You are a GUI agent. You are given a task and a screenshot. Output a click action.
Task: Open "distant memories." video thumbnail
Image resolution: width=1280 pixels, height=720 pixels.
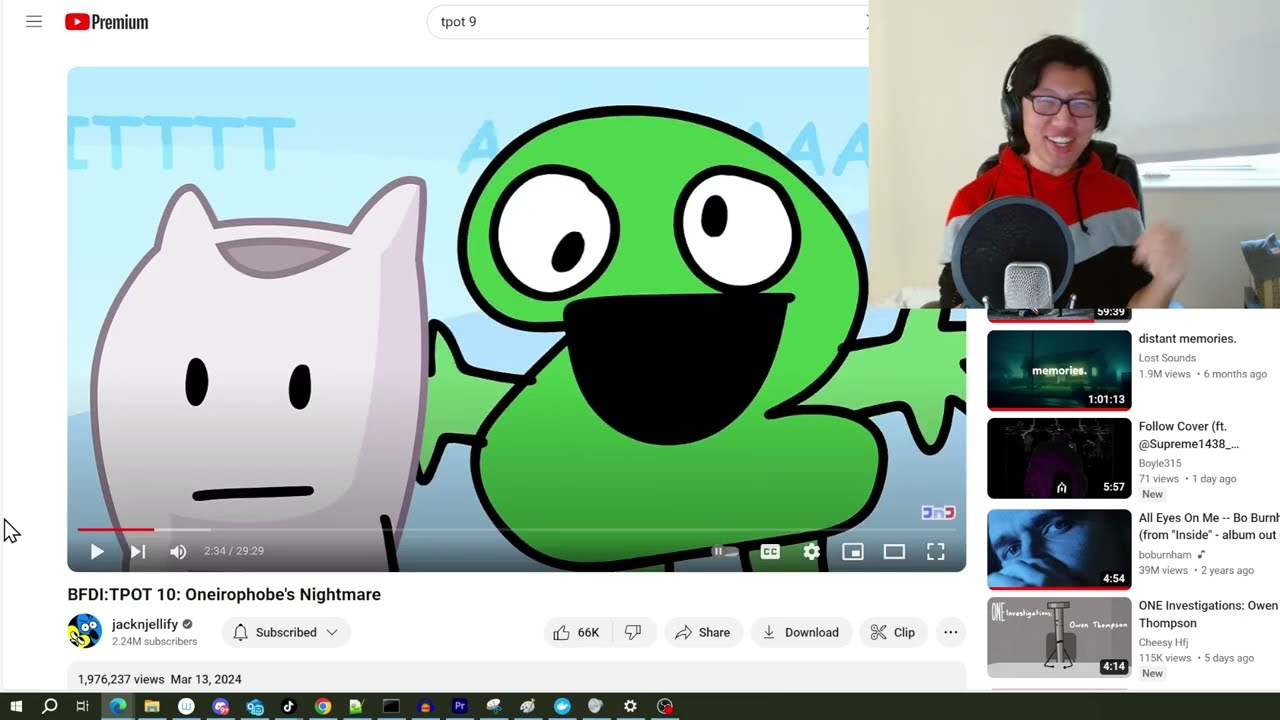pyautogui.click(x=1059, y=370)
